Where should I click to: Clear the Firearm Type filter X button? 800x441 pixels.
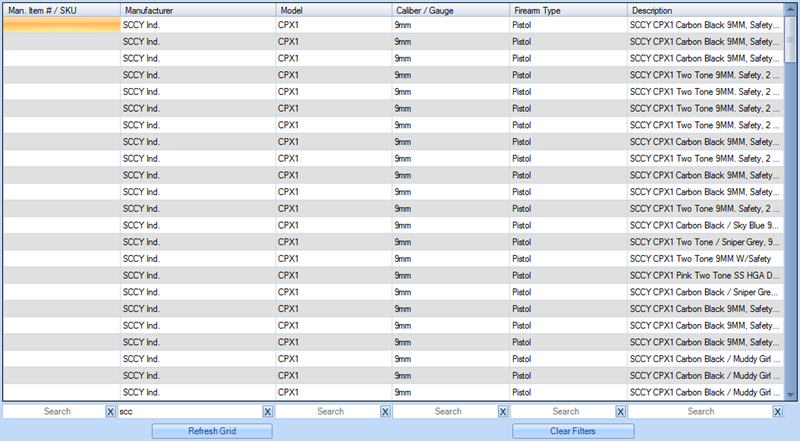pyautogui.click(x=620, y=411)
